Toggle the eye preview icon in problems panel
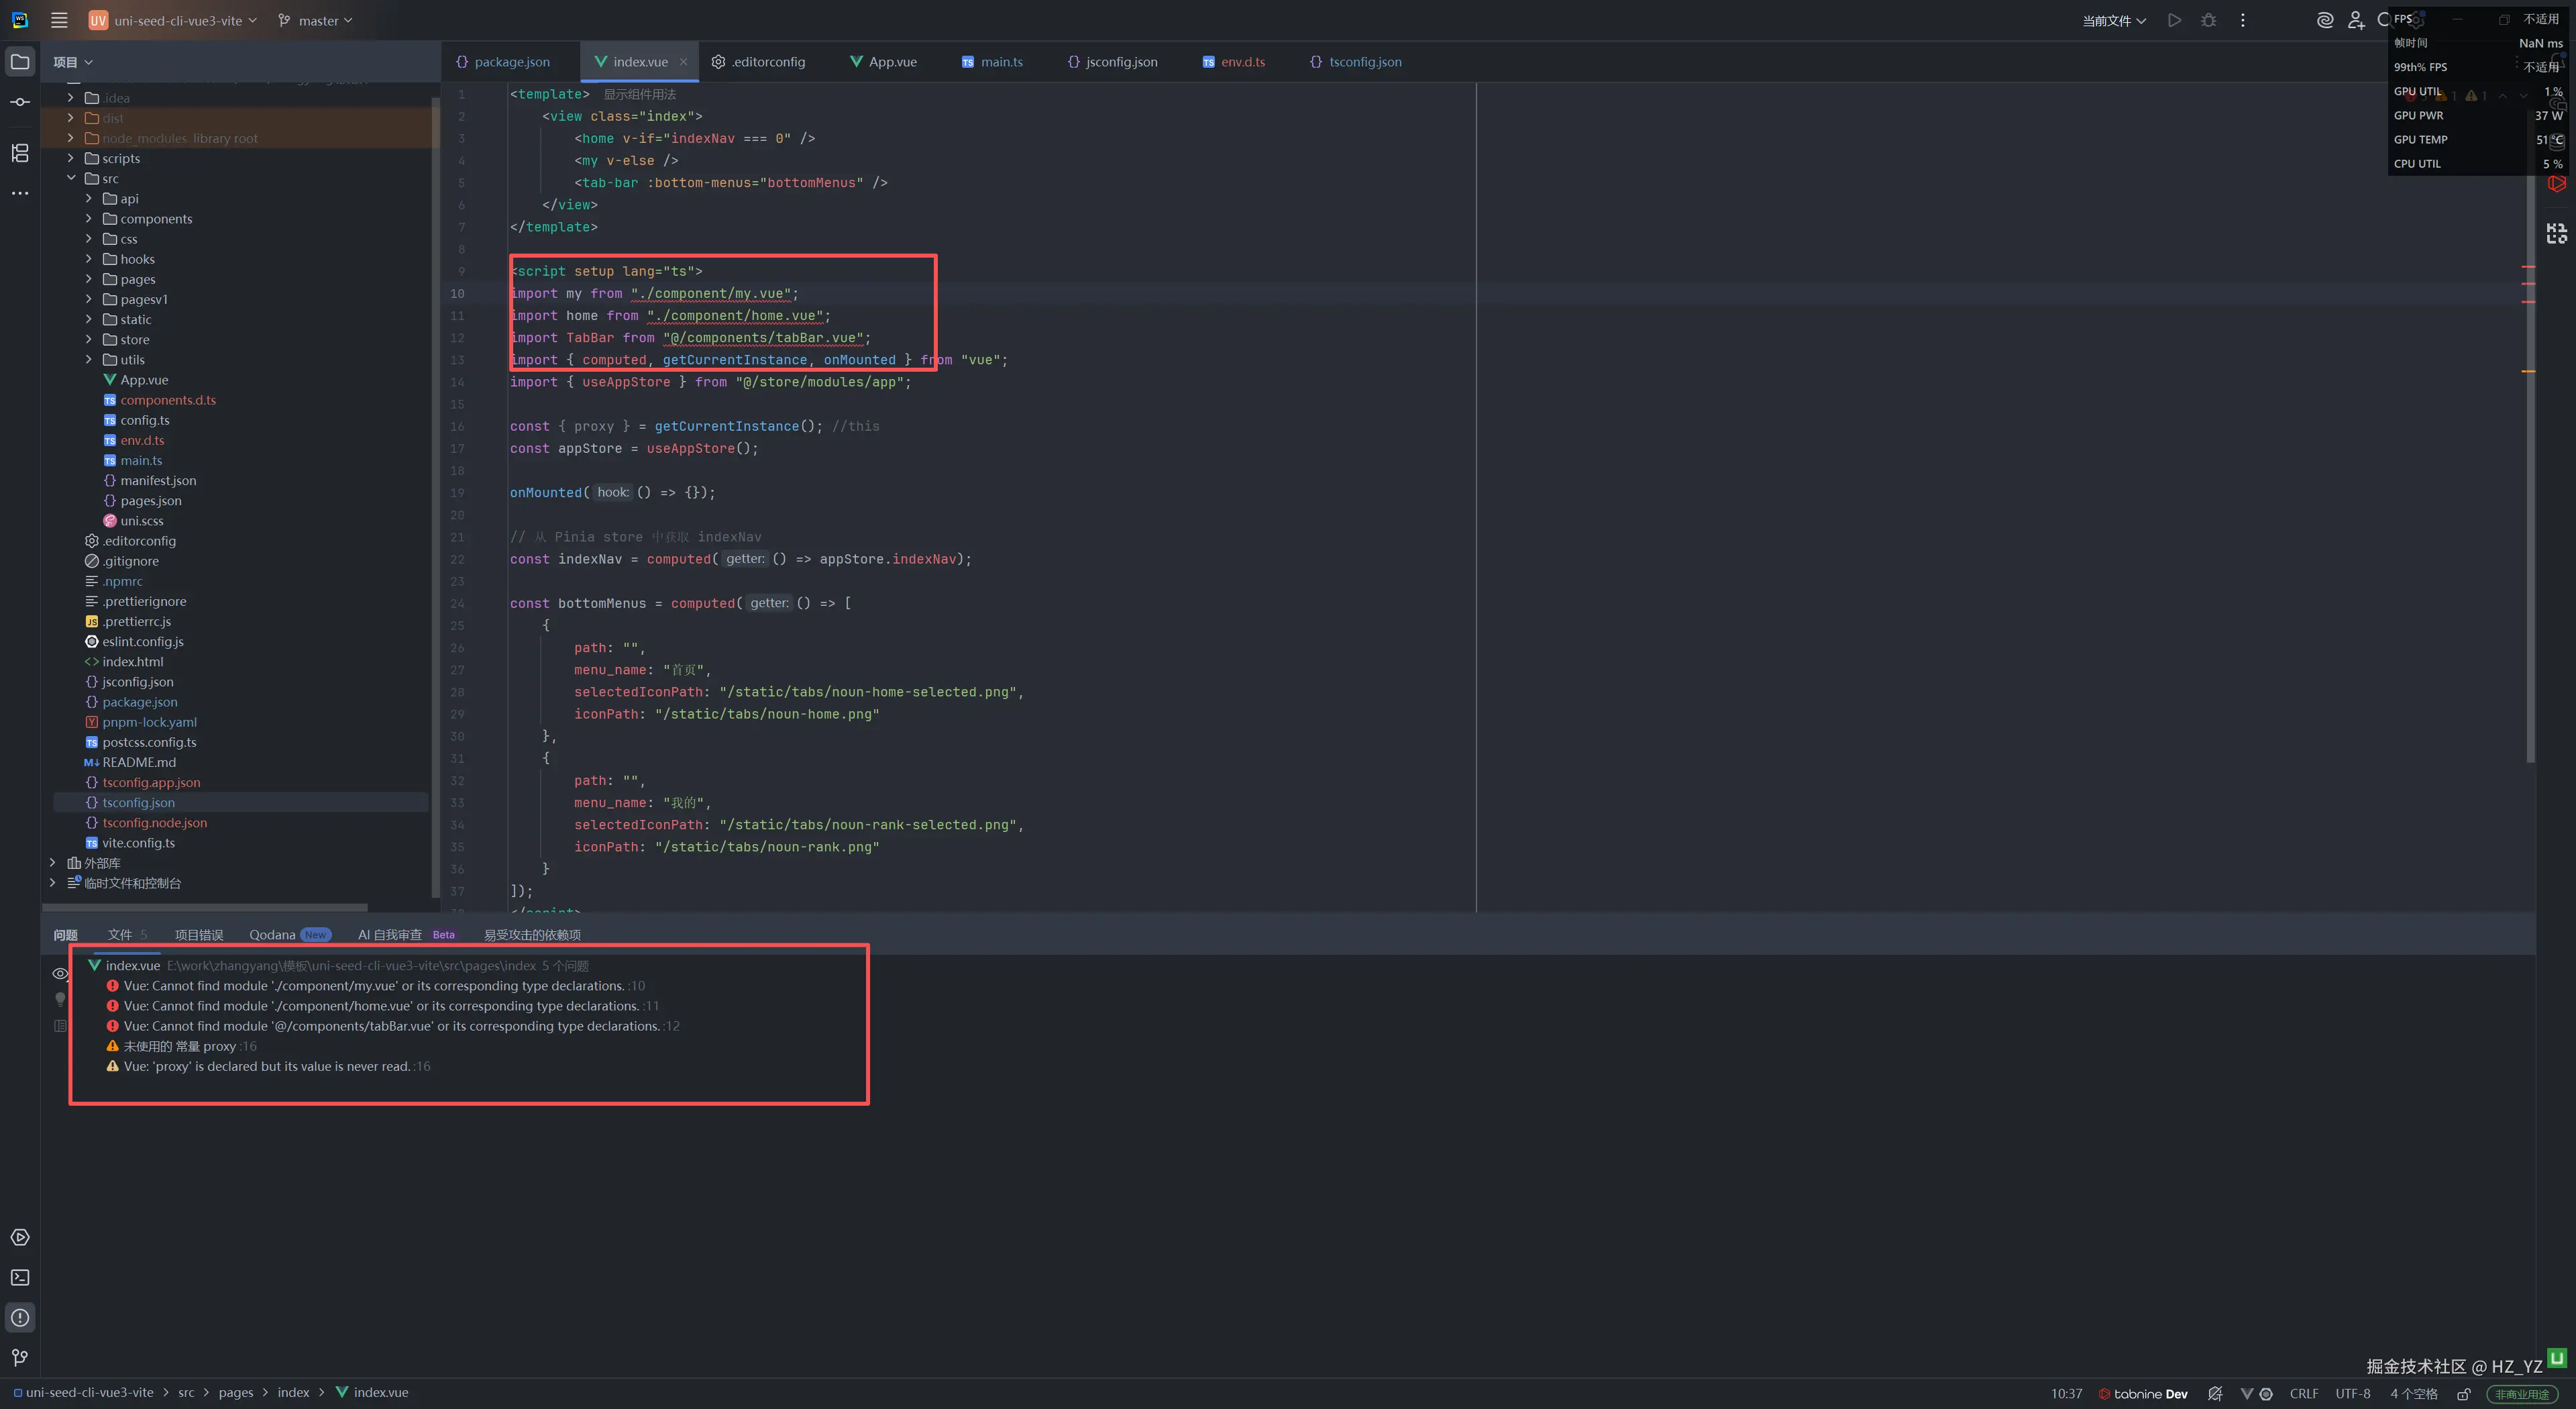 60,973
